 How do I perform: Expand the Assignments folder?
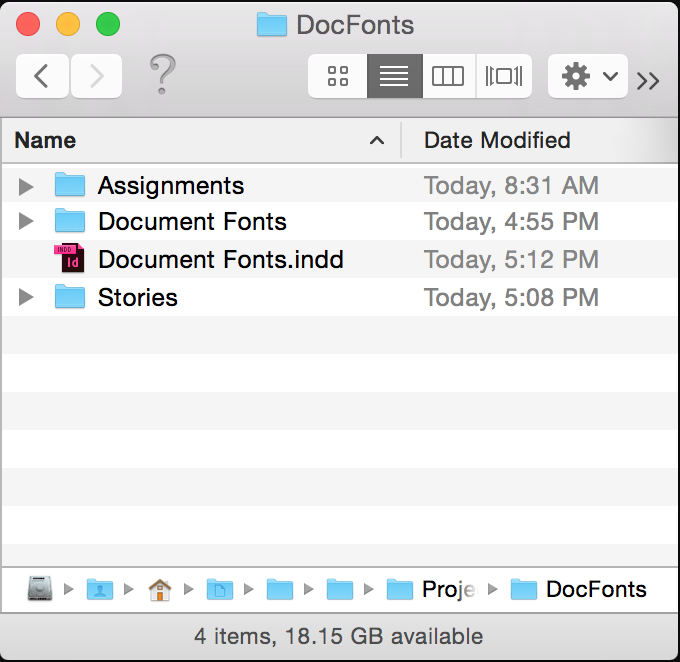26,186
